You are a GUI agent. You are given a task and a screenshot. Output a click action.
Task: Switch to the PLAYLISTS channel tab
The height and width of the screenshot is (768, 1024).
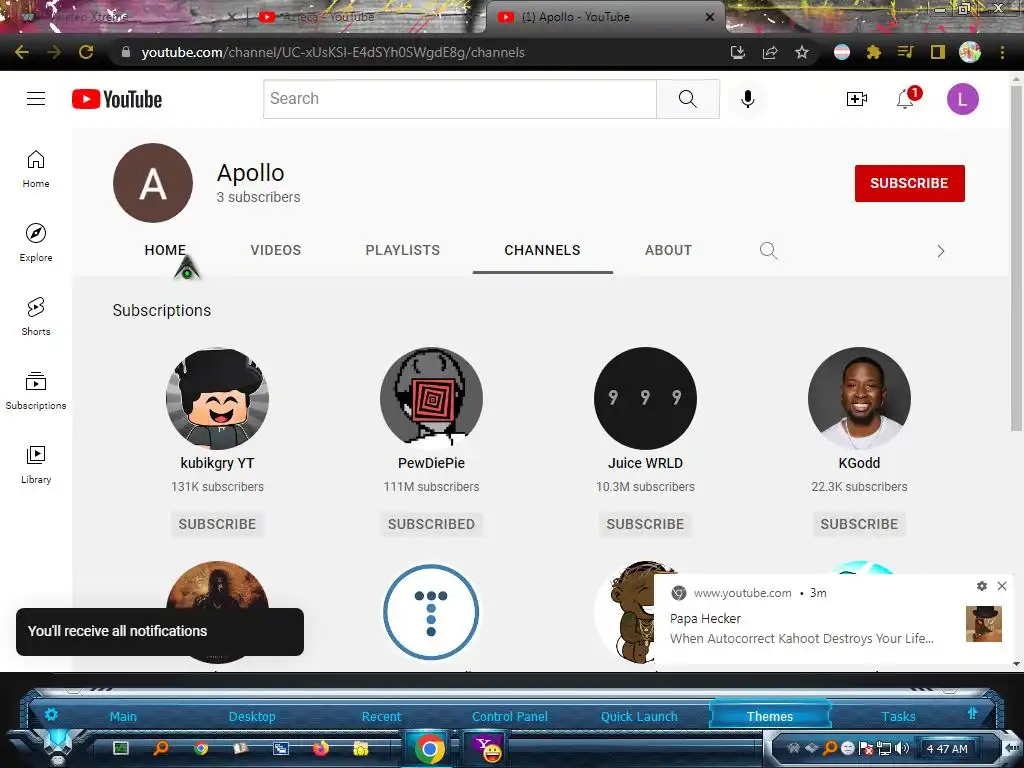point(402,250)
